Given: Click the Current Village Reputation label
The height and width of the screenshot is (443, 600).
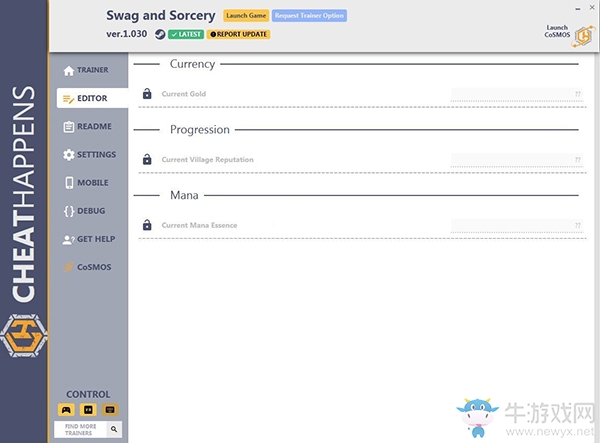Looking at the screenshot, I should tap(207, 160).
